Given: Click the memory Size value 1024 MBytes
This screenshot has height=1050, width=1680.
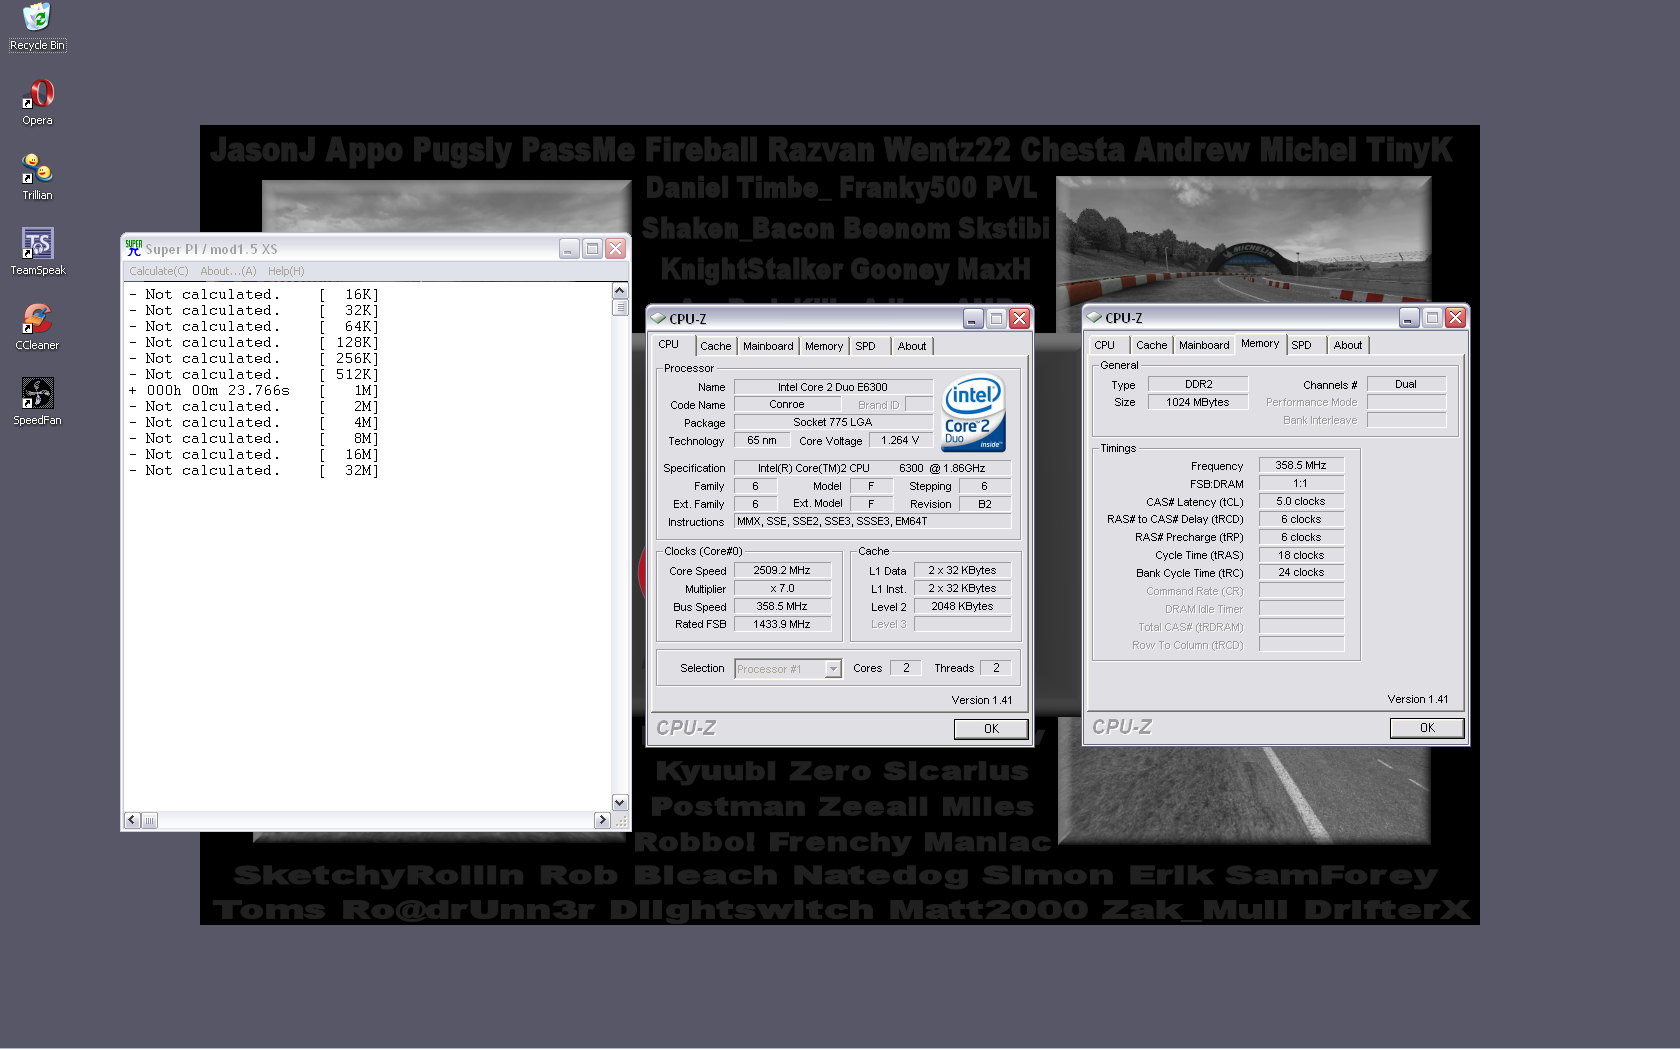Looking at the screenshot, I should [1198, 402].
